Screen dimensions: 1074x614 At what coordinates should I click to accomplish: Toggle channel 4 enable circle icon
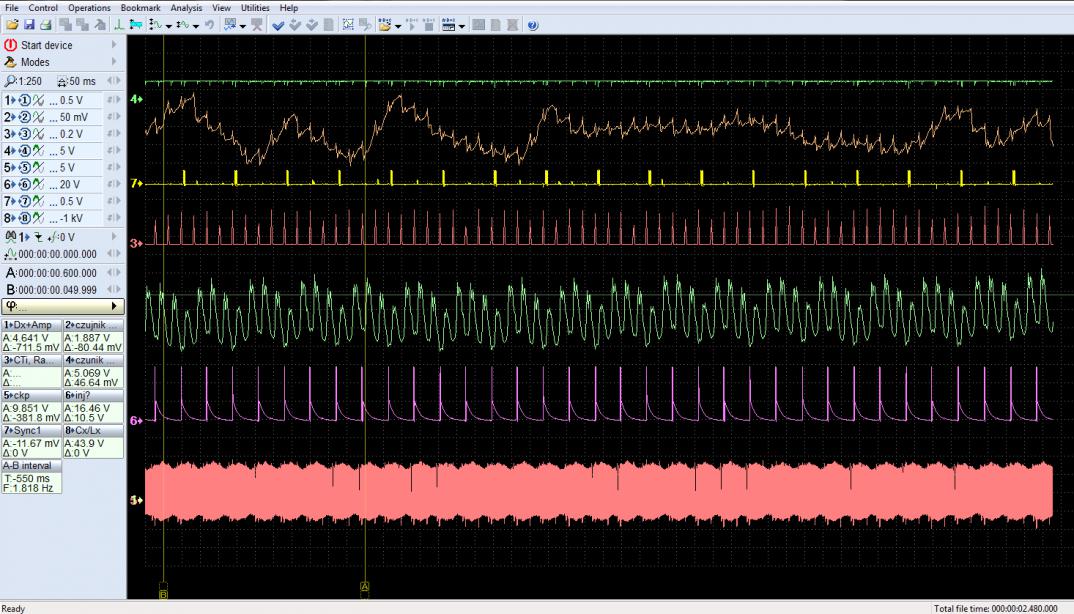click(x=23, y=151)
